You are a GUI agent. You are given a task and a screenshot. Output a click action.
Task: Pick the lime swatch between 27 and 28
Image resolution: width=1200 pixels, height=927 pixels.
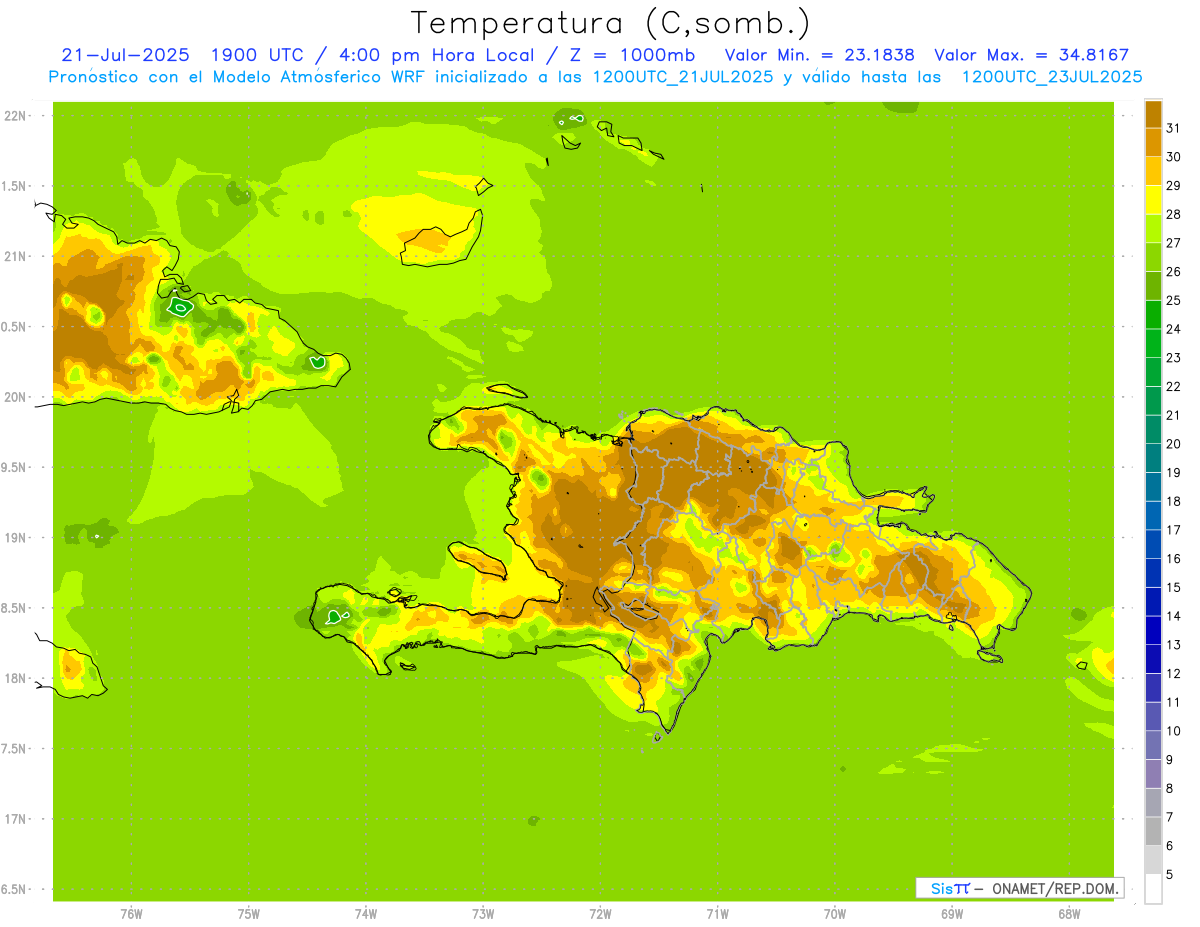click(1153, 229)
